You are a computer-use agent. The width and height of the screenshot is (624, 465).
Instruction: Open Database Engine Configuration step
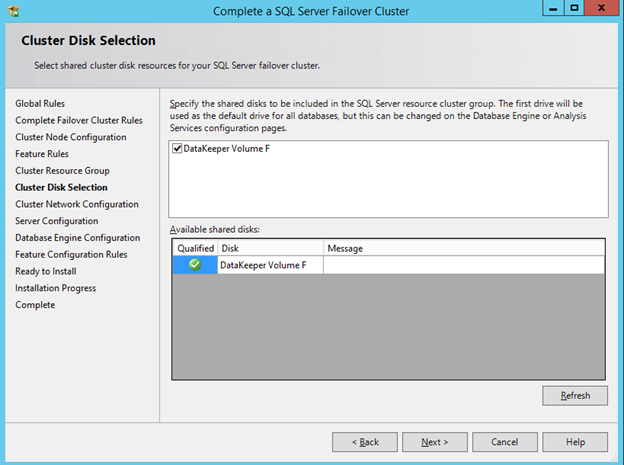tap(77, 238)
